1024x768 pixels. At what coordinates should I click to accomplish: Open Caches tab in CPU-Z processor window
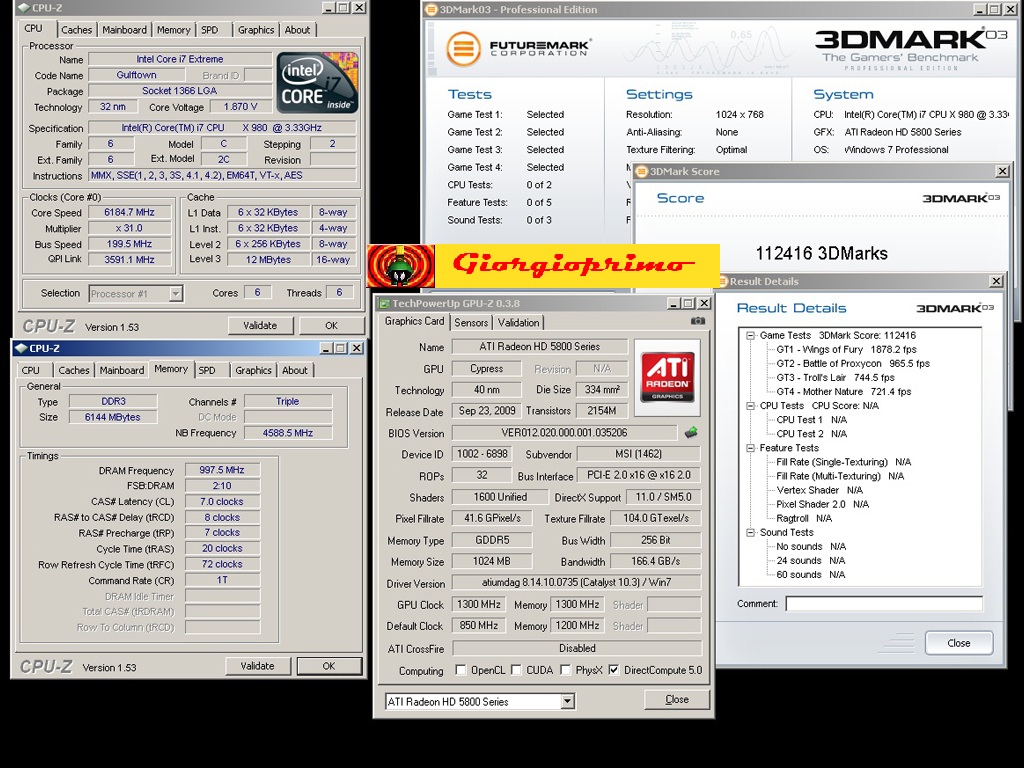point(76,30)
